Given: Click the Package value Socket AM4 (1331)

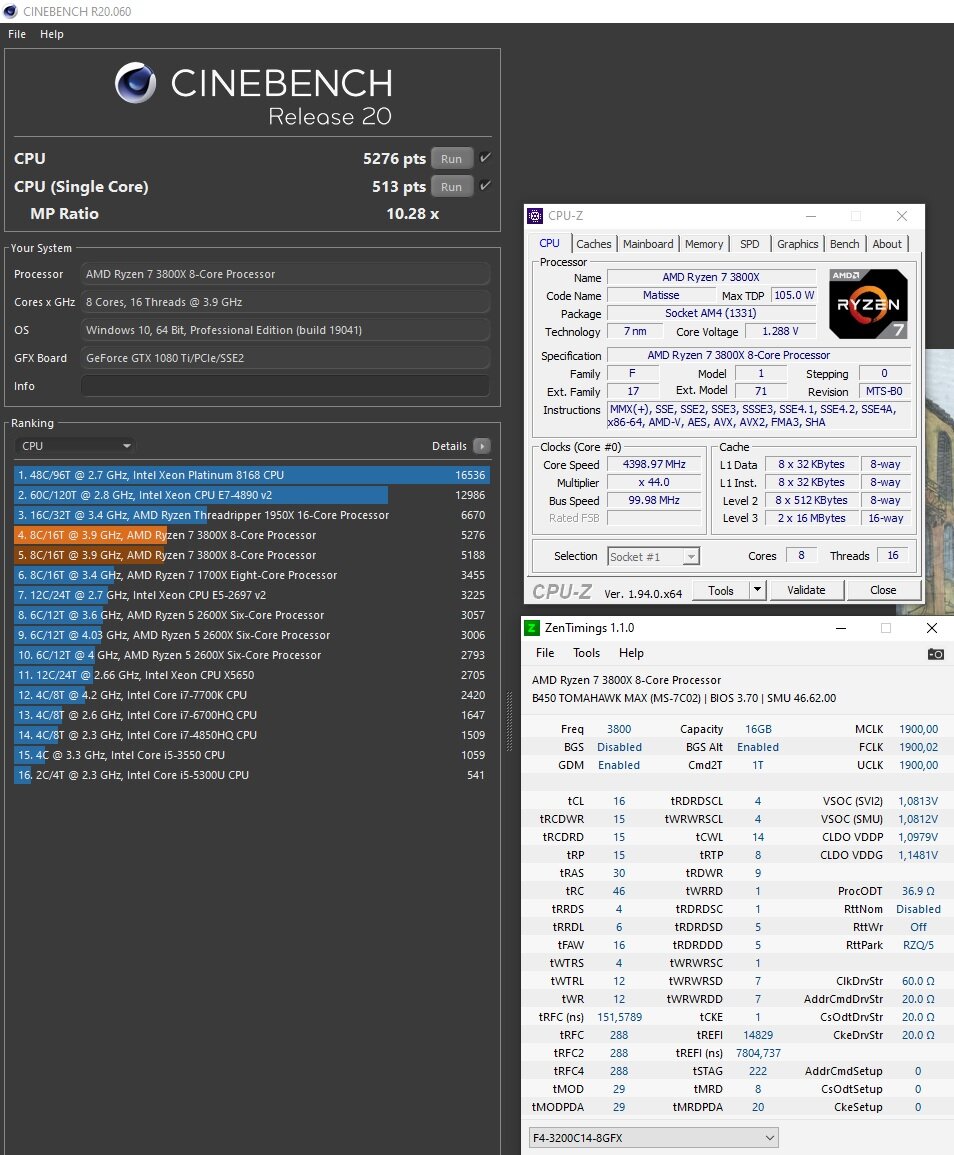Looking at the screenshot, I should click(711, 313).
